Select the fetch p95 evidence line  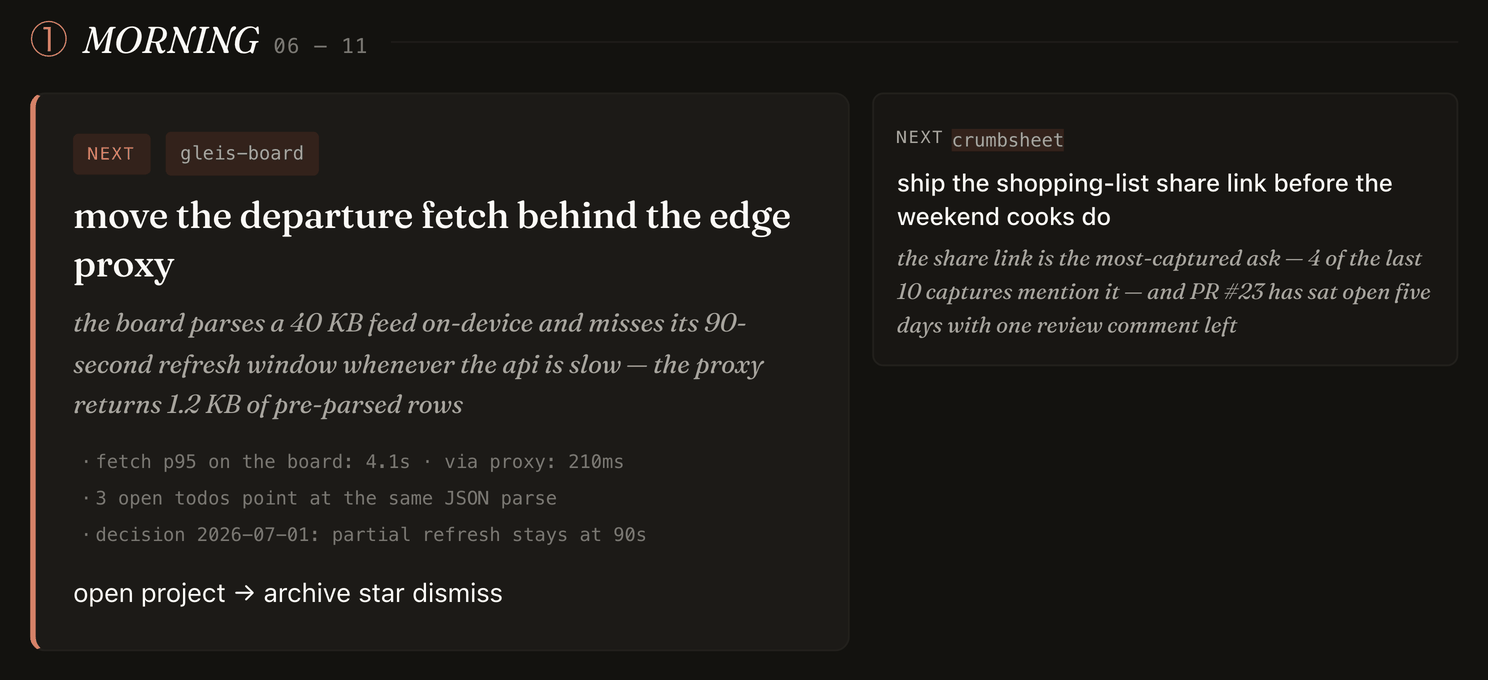[353, 462]
